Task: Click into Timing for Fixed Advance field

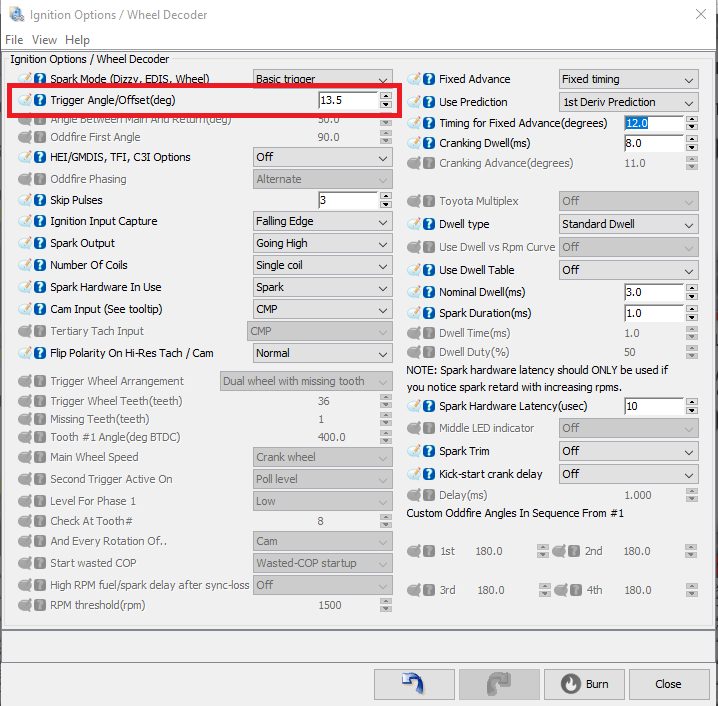Action: 654,123
